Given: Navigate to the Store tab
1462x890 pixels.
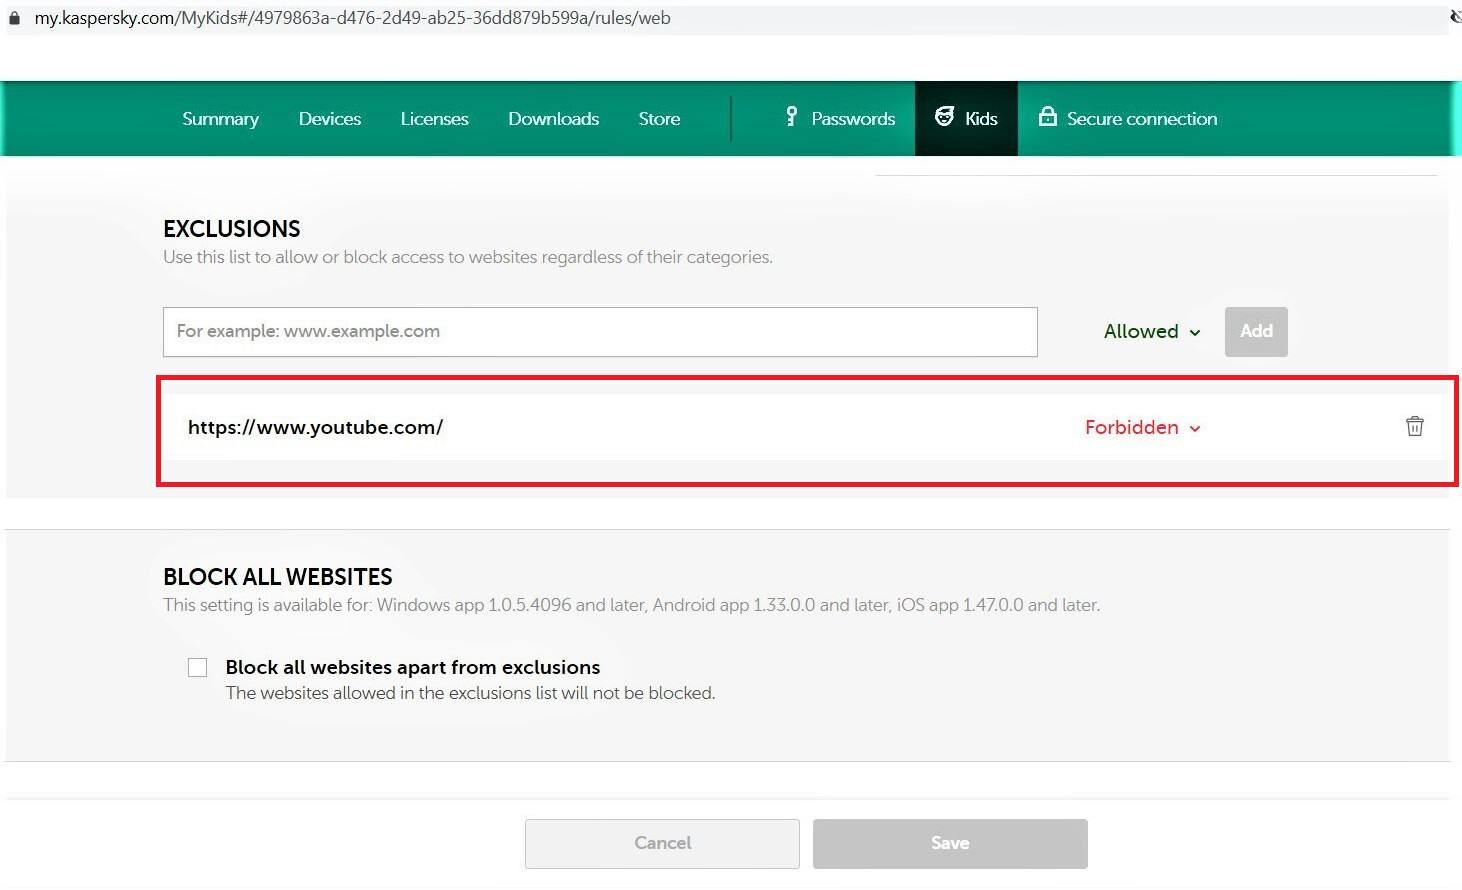Looking at the screenshot, I should pyautogui.click(x=659, y=118).
